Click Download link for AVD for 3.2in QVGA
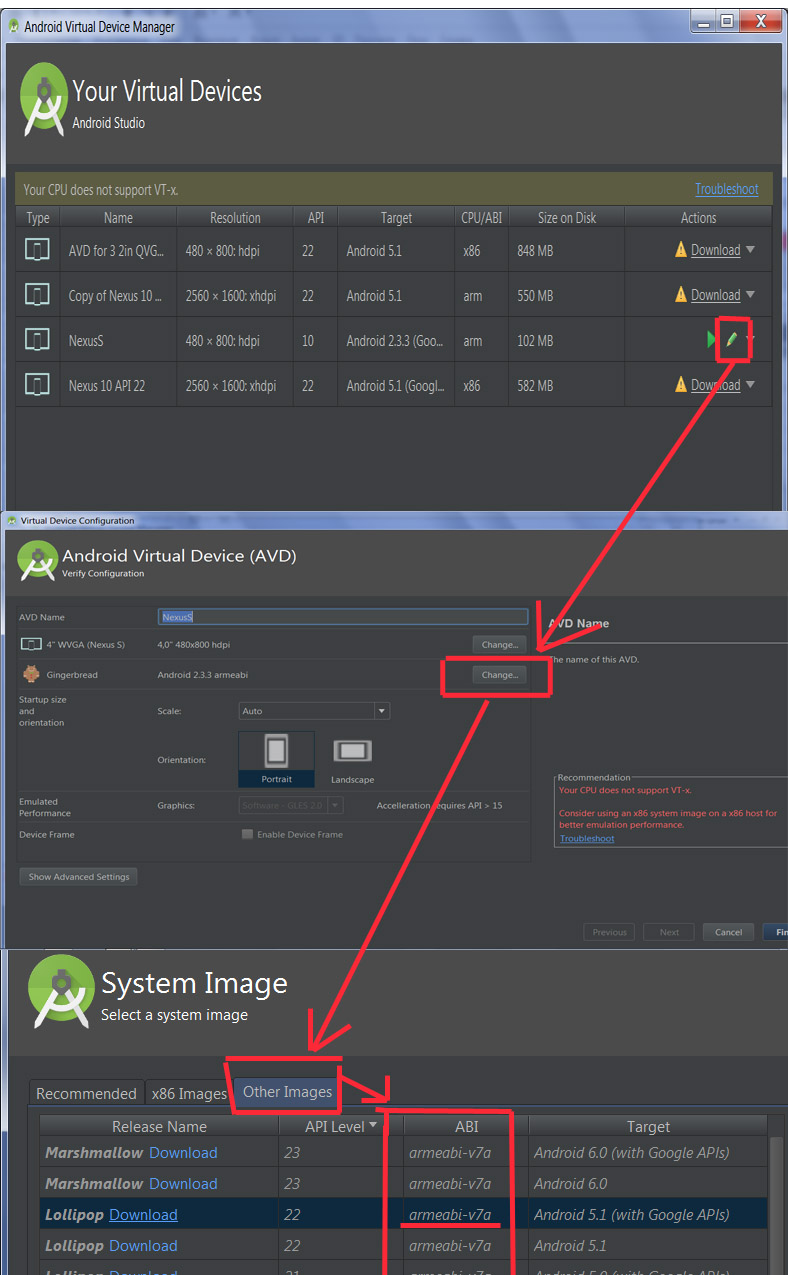 click(x=715, y=250)
